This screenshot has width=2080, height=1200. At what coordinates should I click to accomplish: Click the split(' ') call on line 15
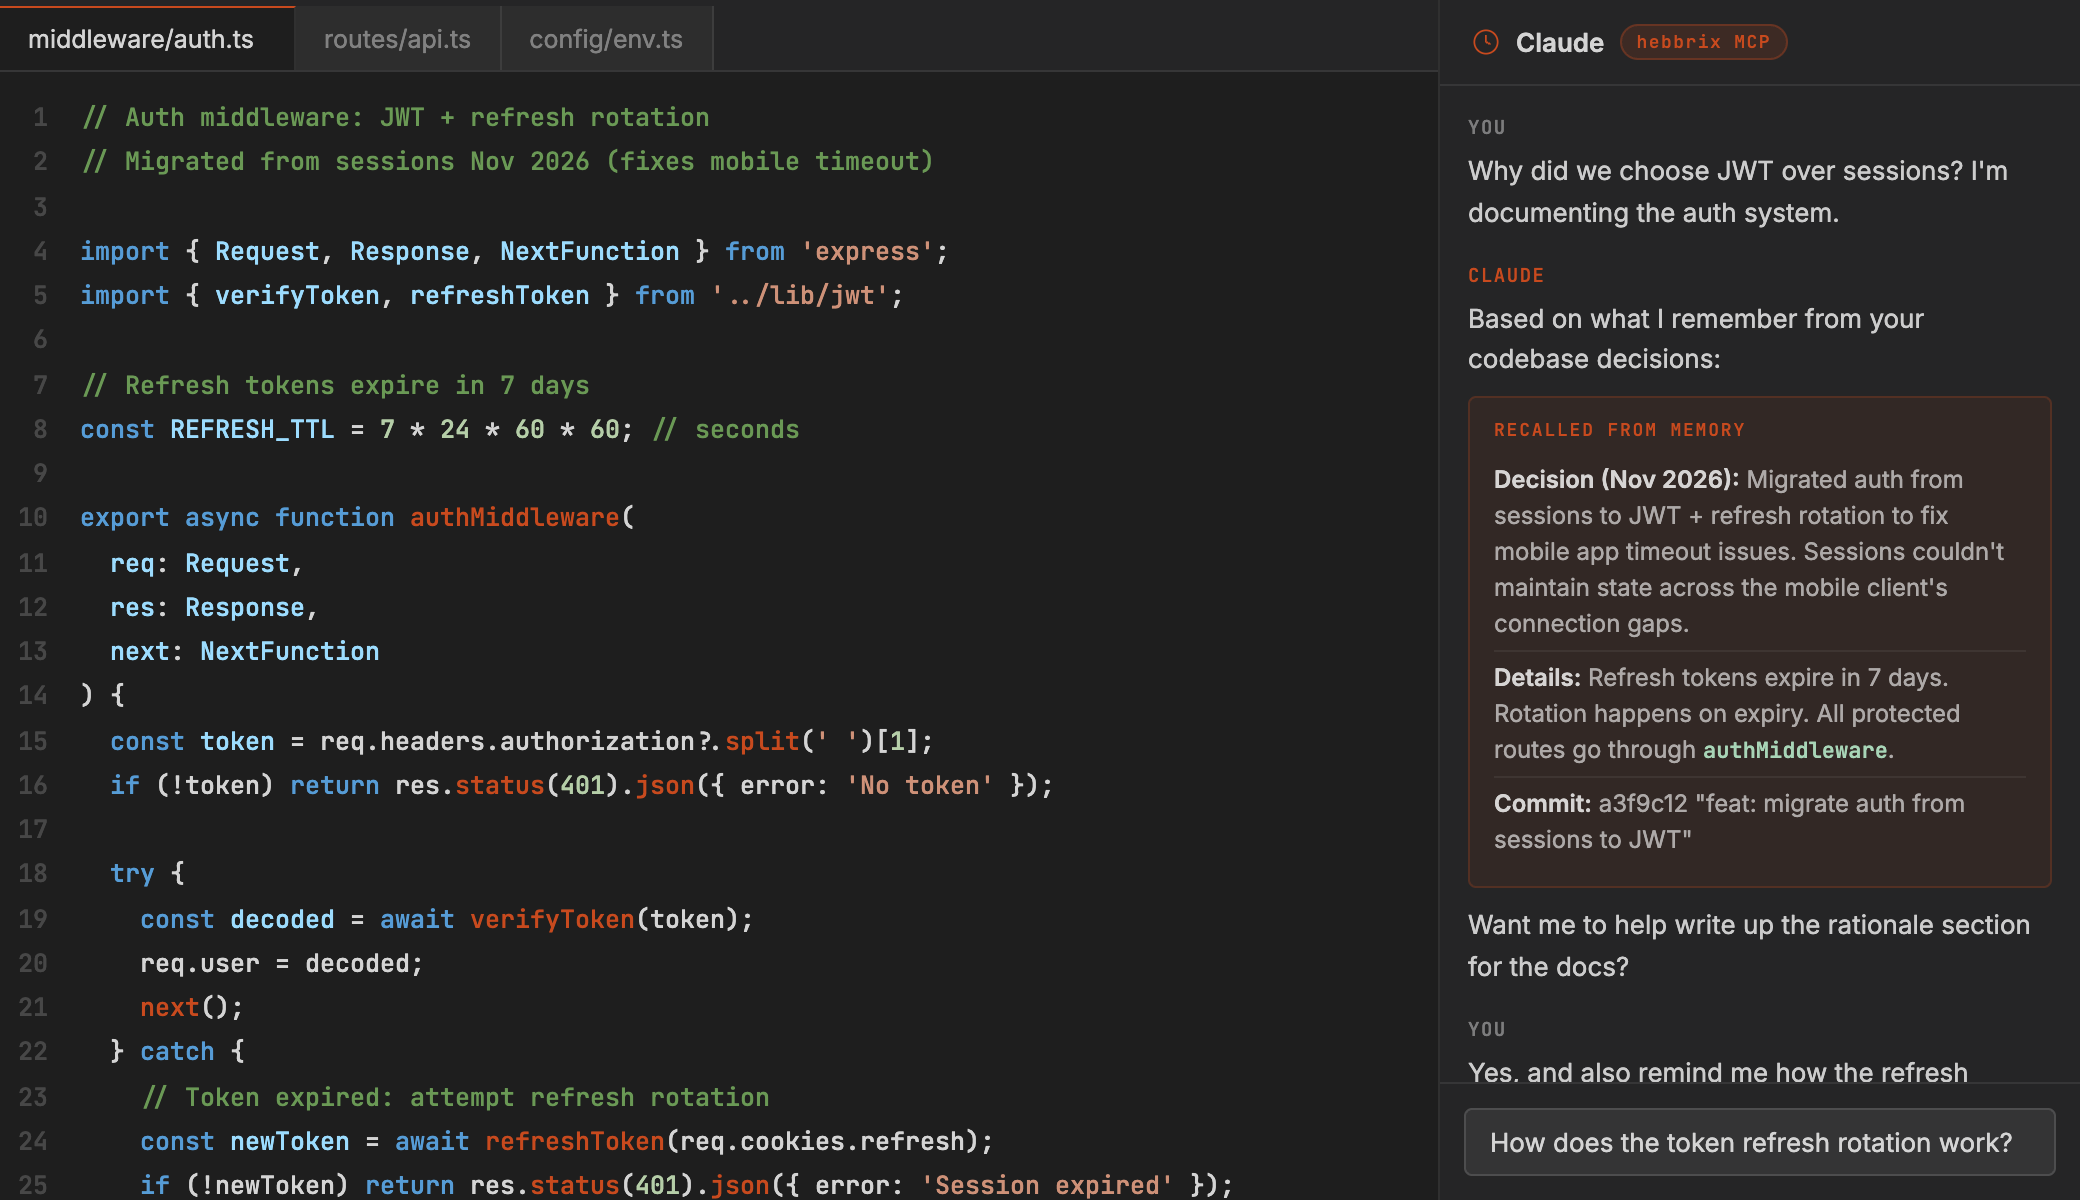799,742
